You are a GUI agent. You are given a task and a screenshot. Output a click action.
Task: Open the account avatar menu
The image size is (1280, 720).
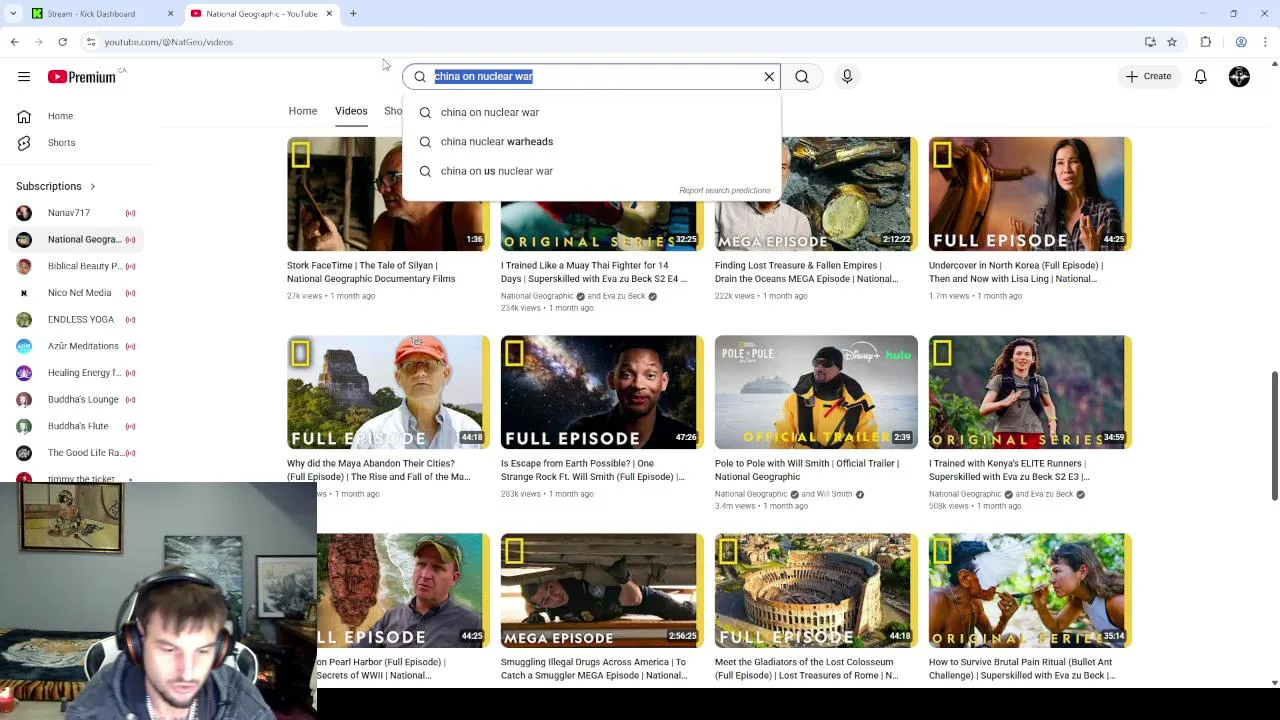click(x=1239, y=76)
